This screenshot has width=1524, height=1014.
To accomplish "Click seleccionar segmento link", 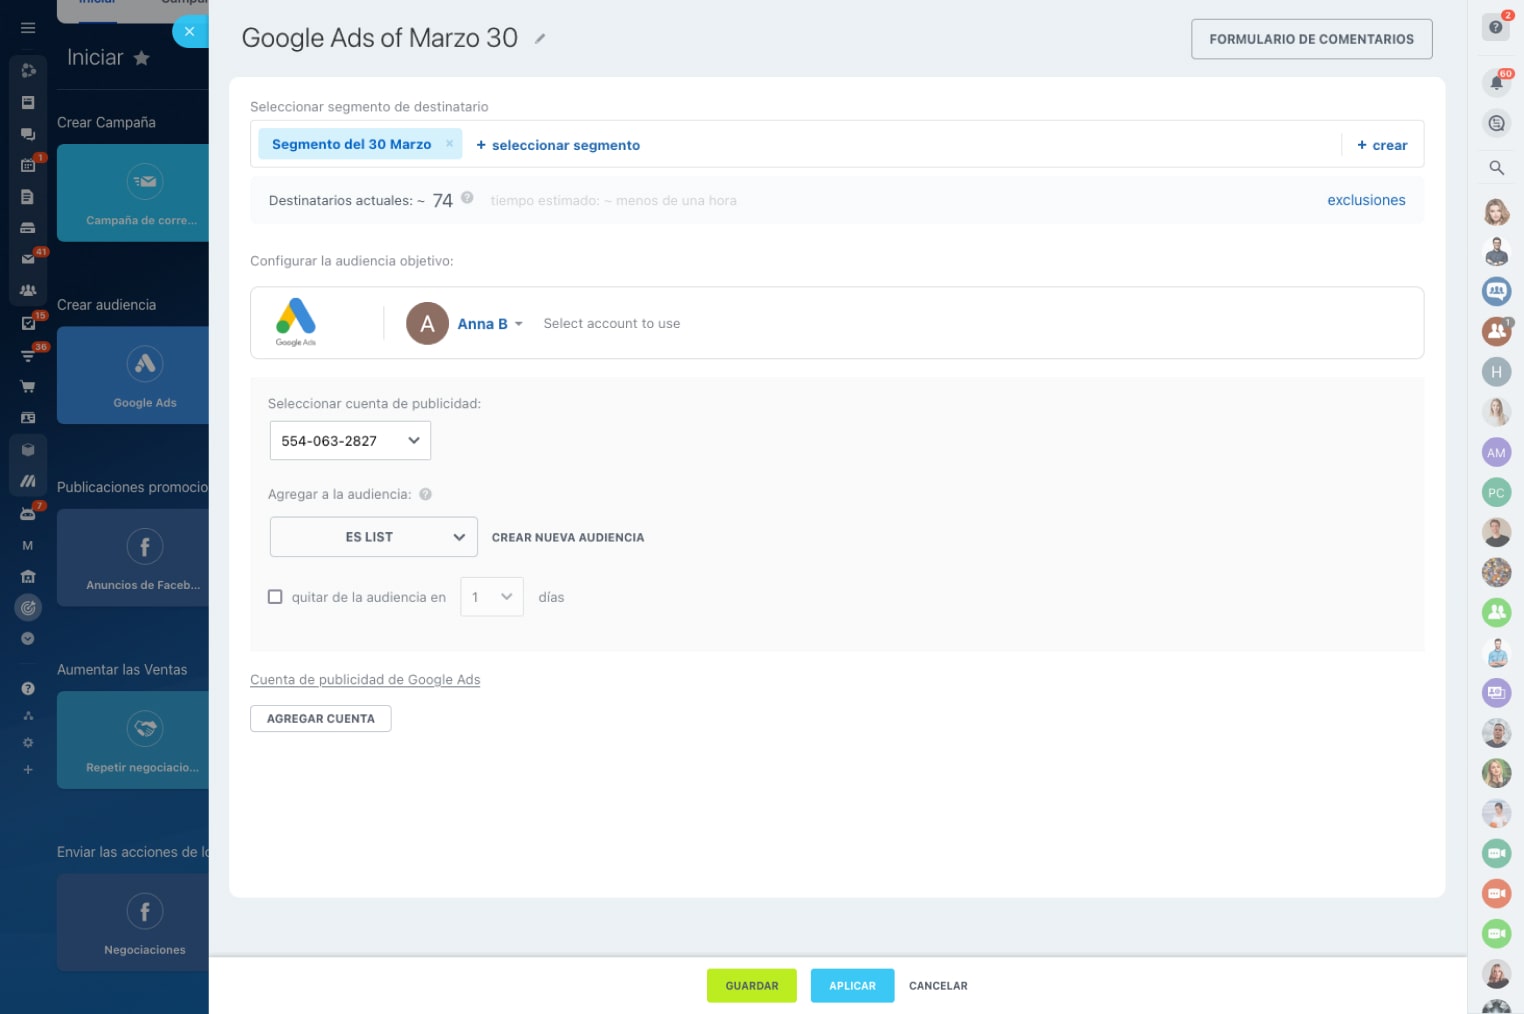I will (x=558, y=145).
